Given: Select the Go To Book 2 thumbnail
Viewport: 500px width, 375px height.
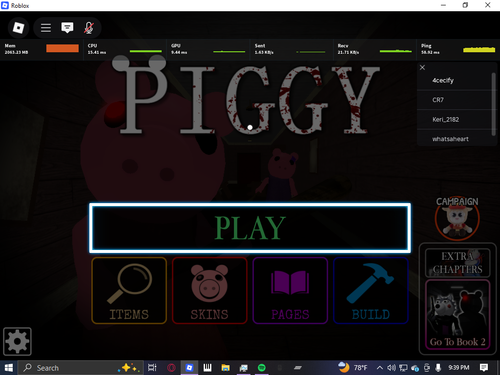Looking at the screenshot, I should 458,315.
